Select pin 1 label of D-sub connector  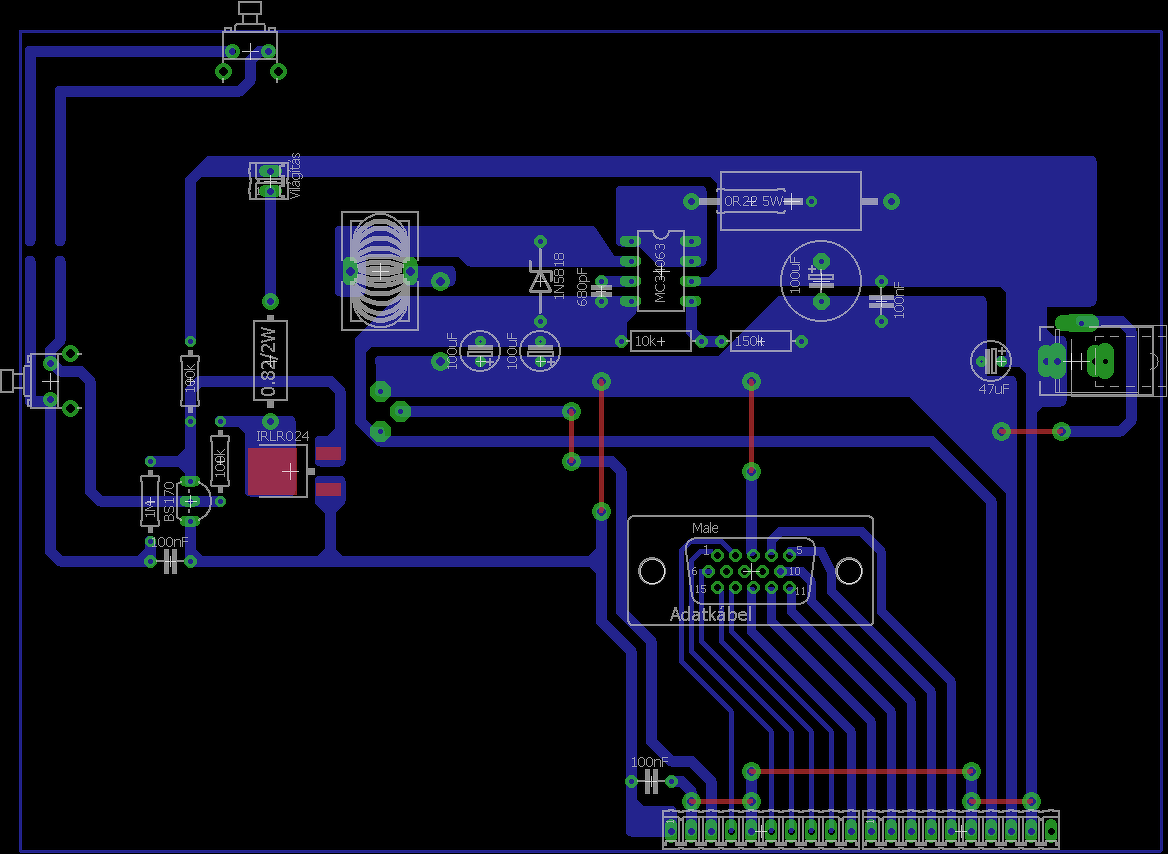[706, 551]
